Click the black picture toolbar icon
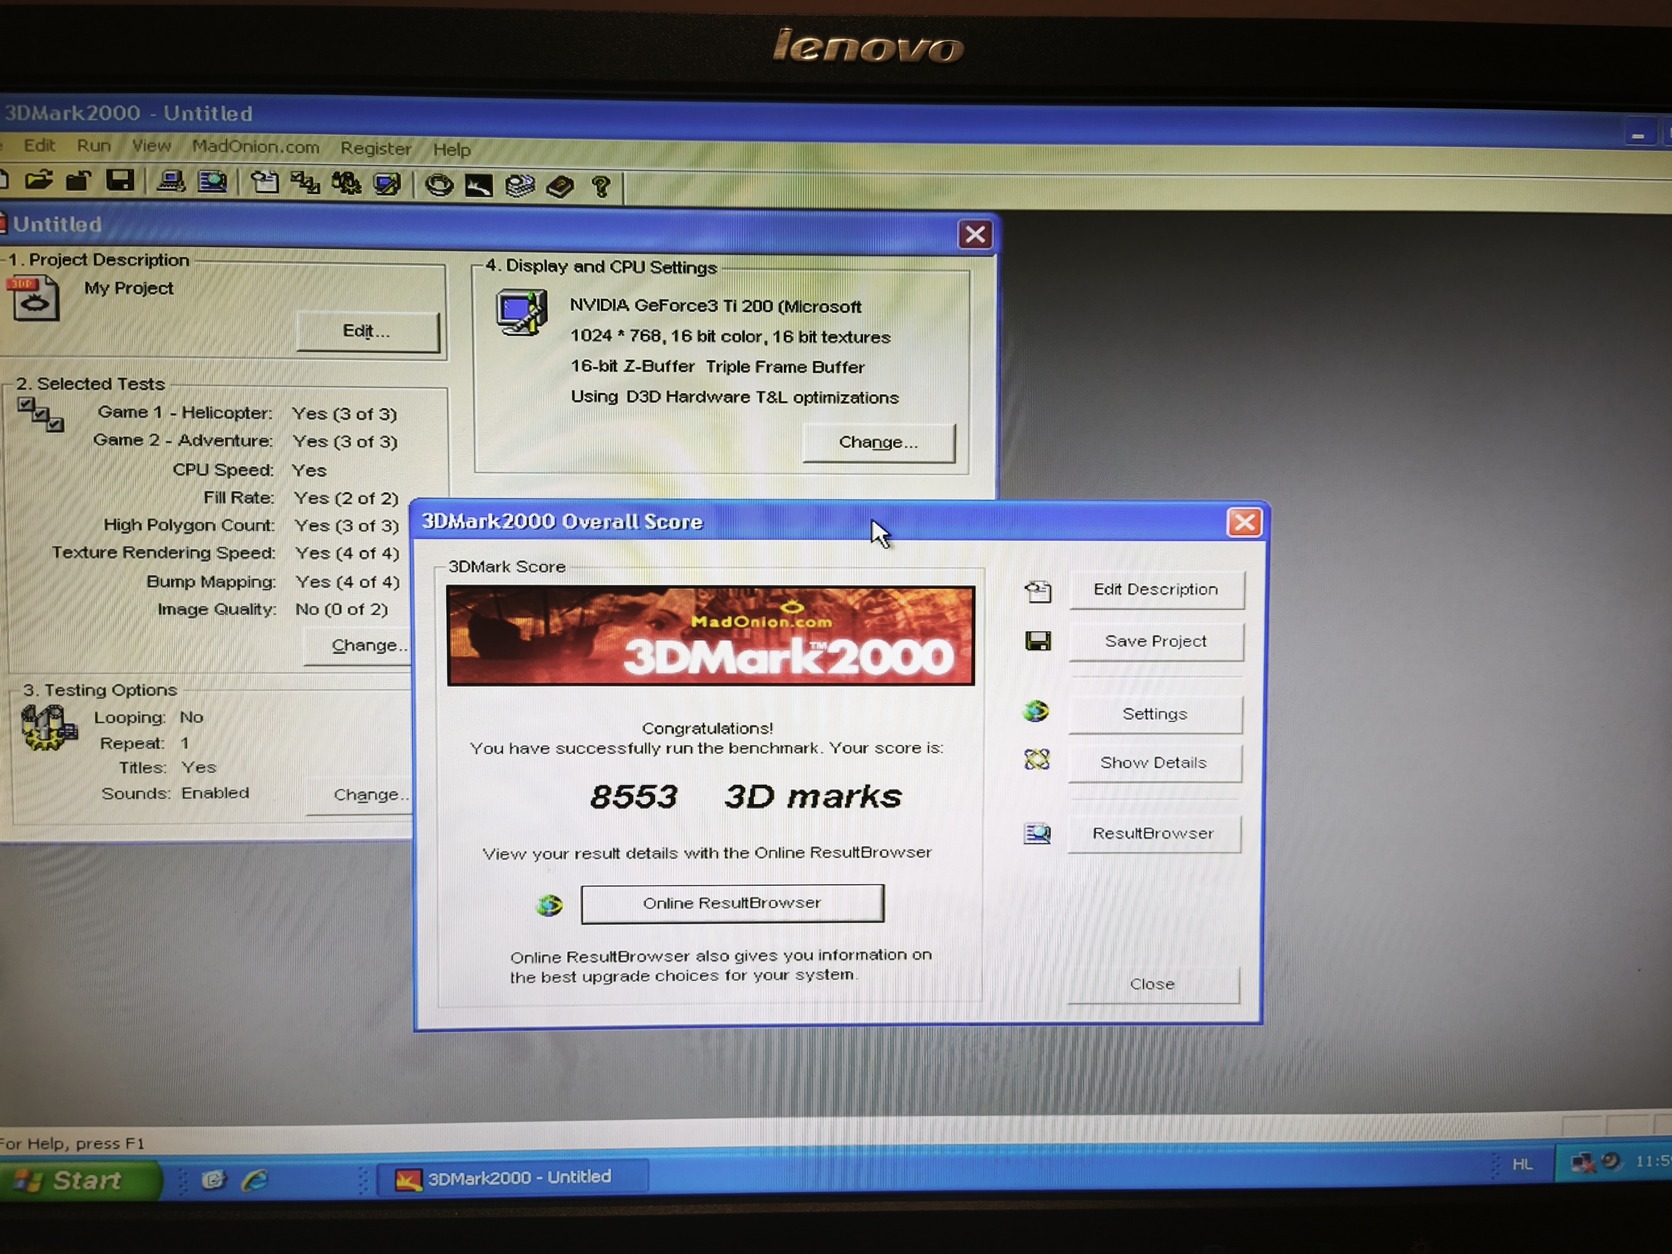 [479, 185]
